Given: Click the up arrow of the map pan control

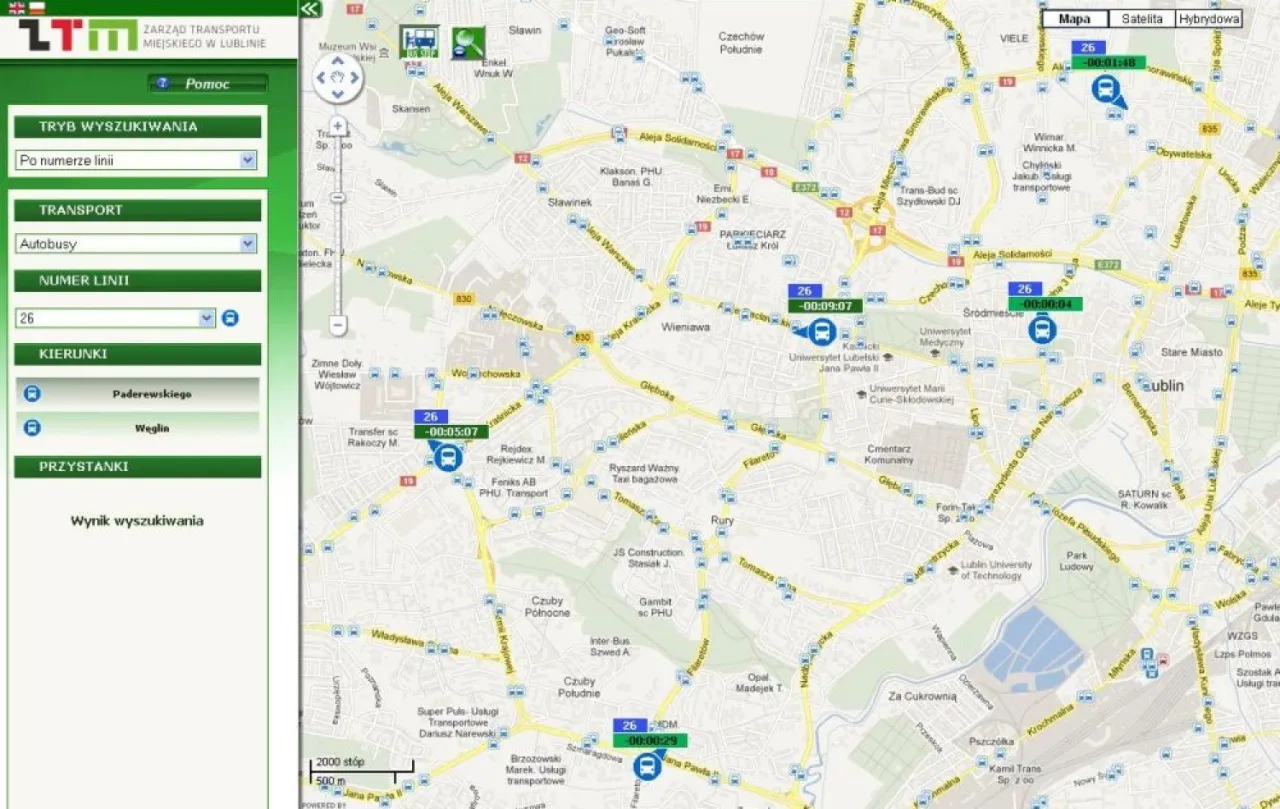Looking at the screenshot, I should point(337,60).
